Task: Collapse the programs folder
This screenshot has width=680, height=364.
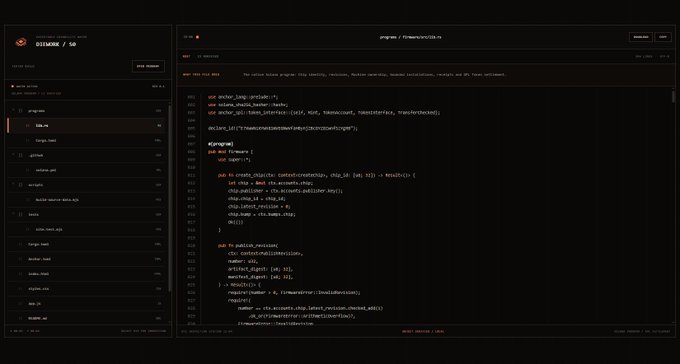Action: click(x=13, y=111)
